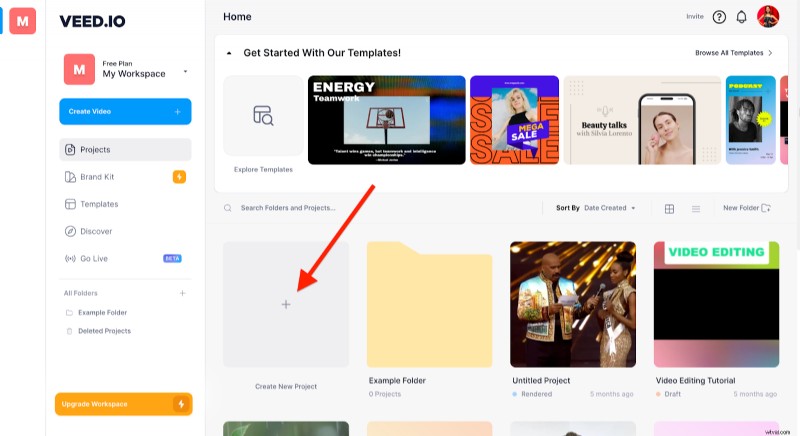The height and width of the screenshot is (436, 800).
Task: Open the MEGA SALE template
Action: click(x=514, y=120)
